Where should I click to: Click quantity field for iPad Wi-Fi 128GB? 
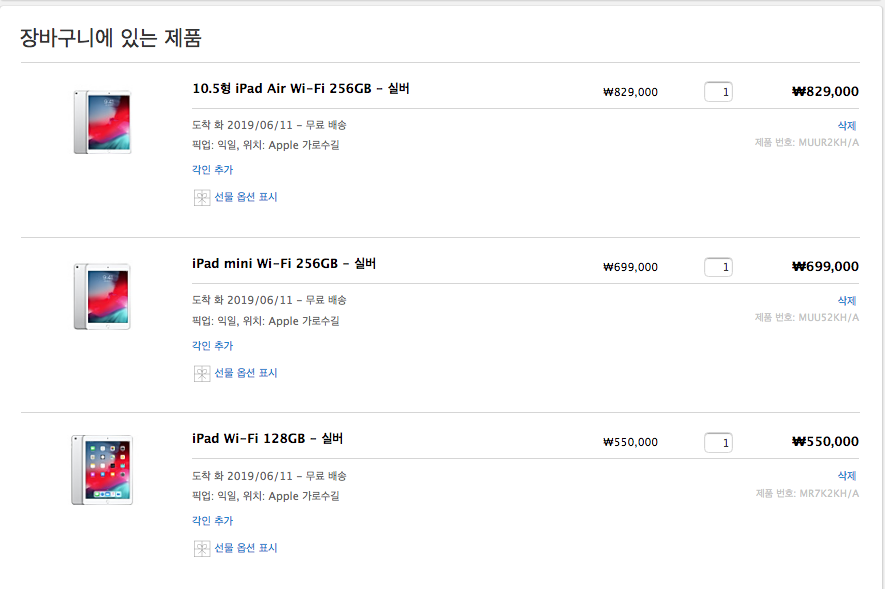718,442
